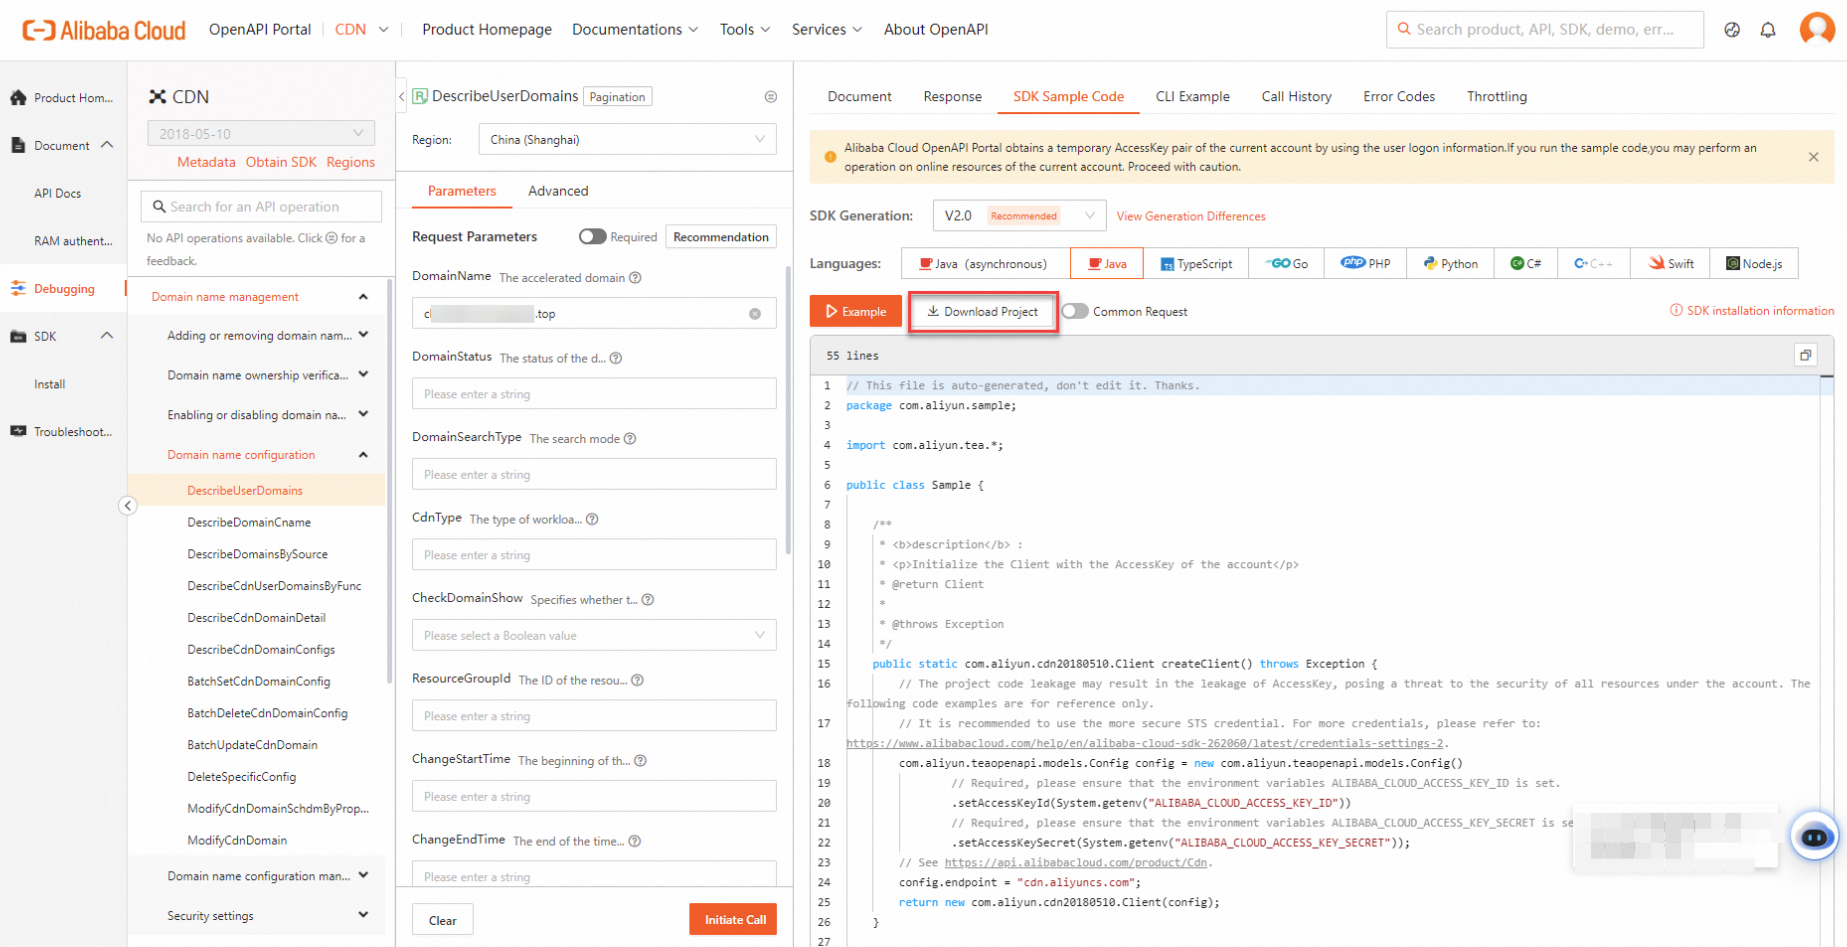Open CheckDomainShow Boolean value dropdown
The height and width of the screenshot is (947, 1847).
594,635
